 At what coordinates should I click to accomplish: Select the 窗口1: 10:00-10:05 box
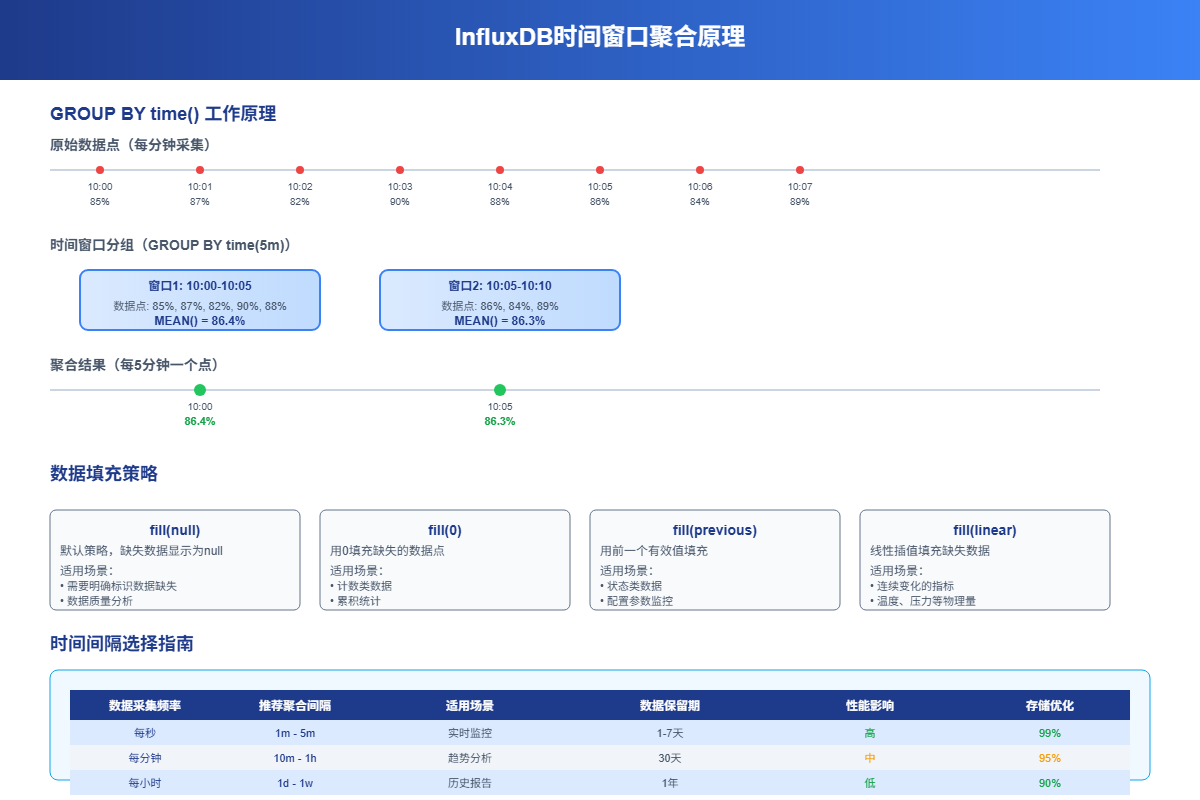[x=200, y=300]
